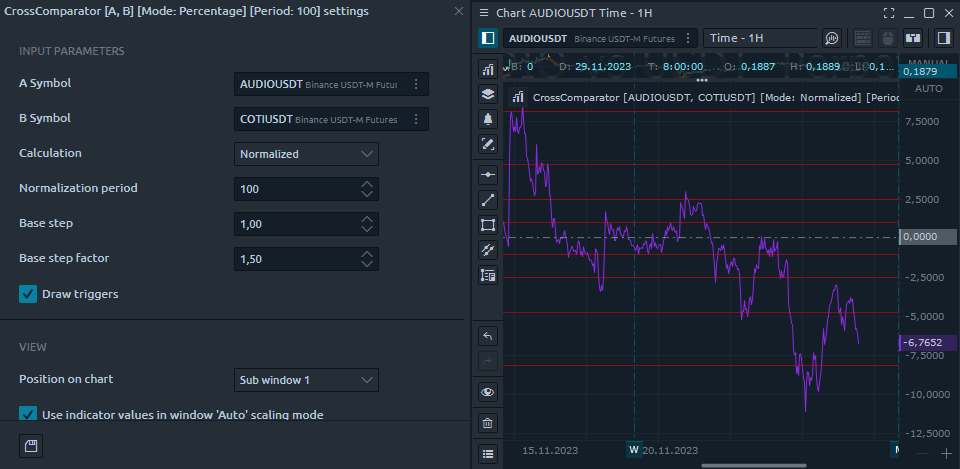
Task: Toggle the left drawing toolbar panel
Action: (x=488, y=38)
